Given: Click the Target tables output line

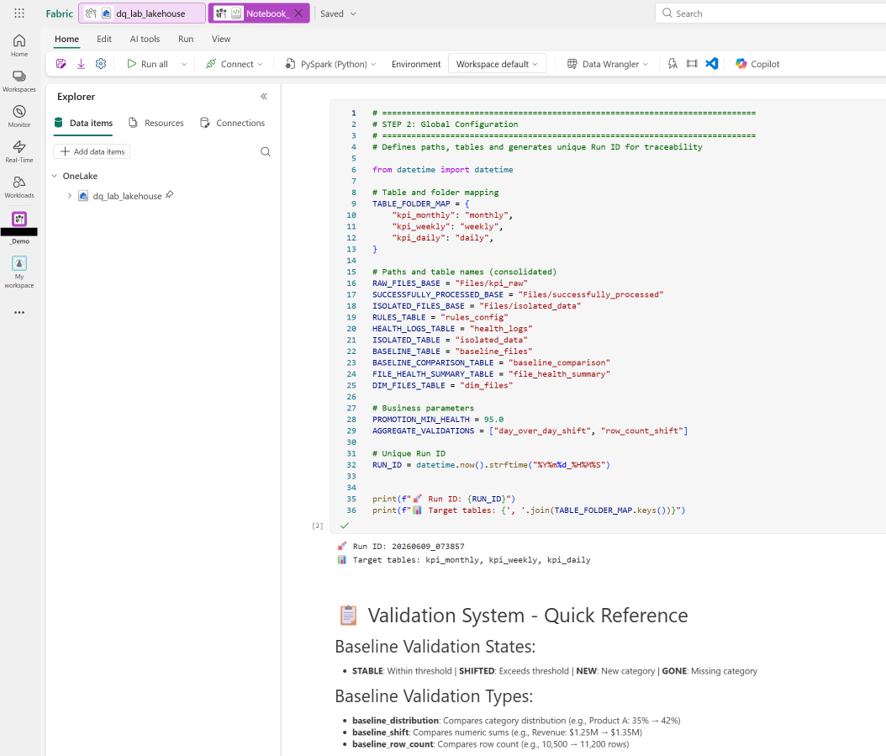Looking at the screenshot, I should coord(471,560).
